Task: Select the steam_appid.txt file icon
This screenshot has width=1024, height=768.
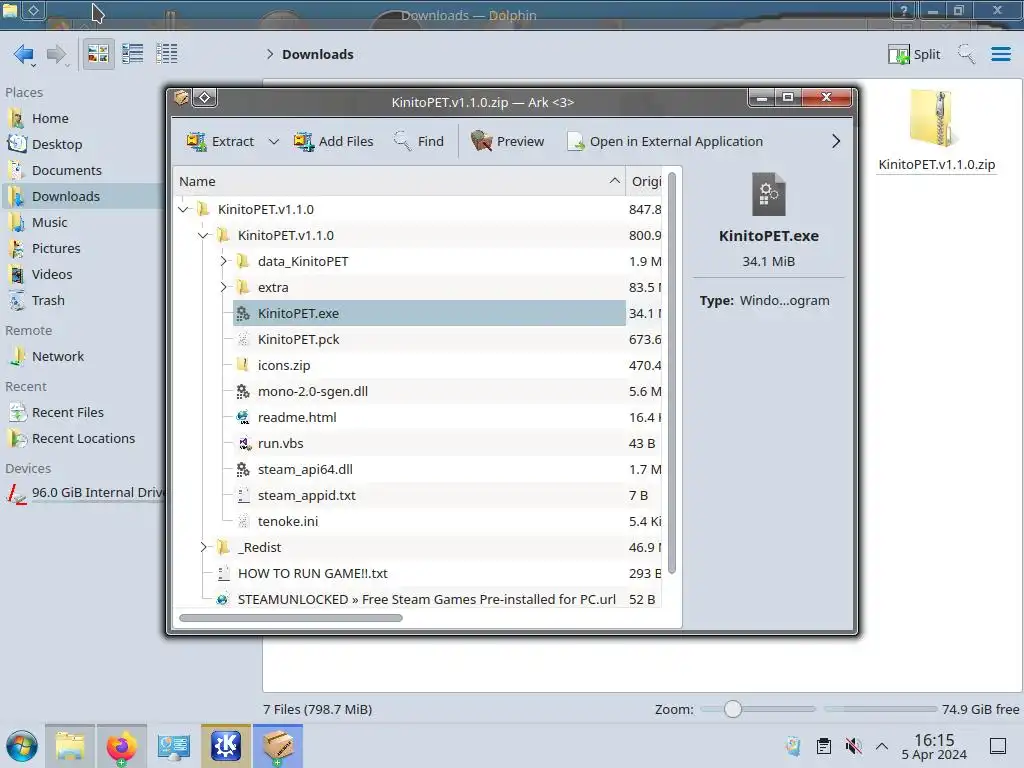Action: 243,496
